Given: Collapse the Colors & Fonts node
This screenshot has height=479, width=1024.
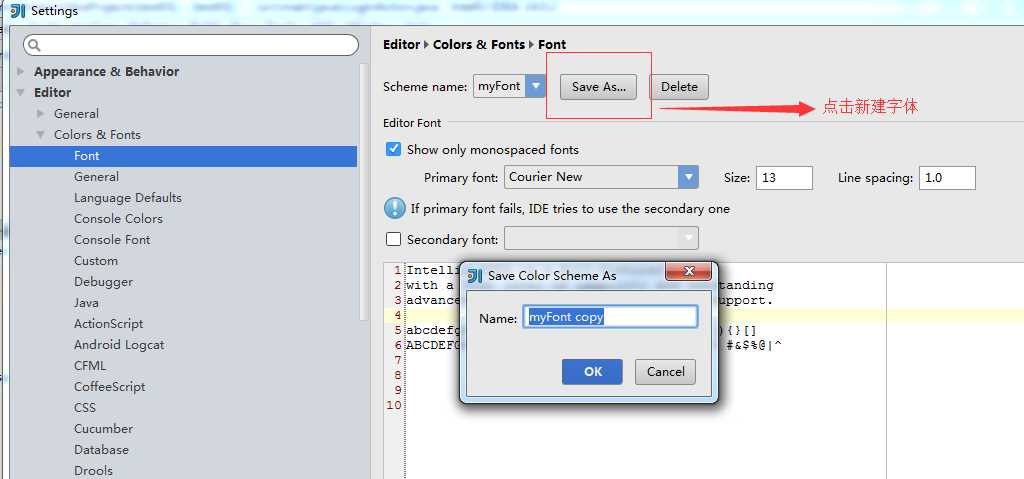Looking at the screenshot, I should [x=40, y=134].
